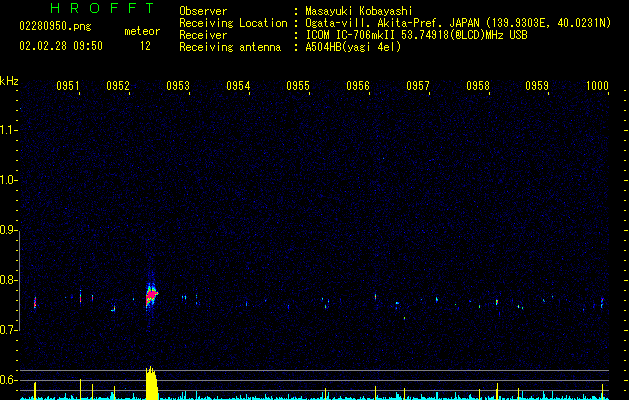Click the 0952 time marker

point(118,86)
